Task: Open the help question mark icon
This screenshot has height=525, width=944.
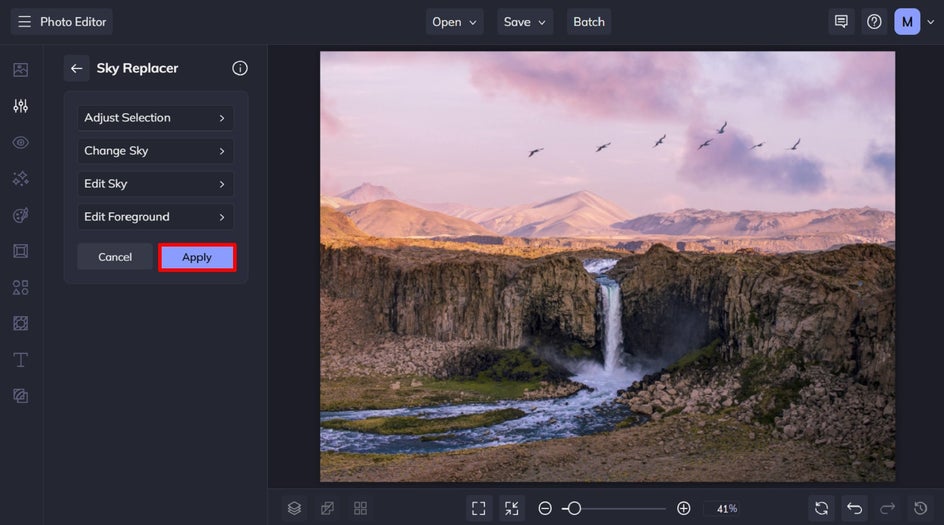Action: point(874,22)
